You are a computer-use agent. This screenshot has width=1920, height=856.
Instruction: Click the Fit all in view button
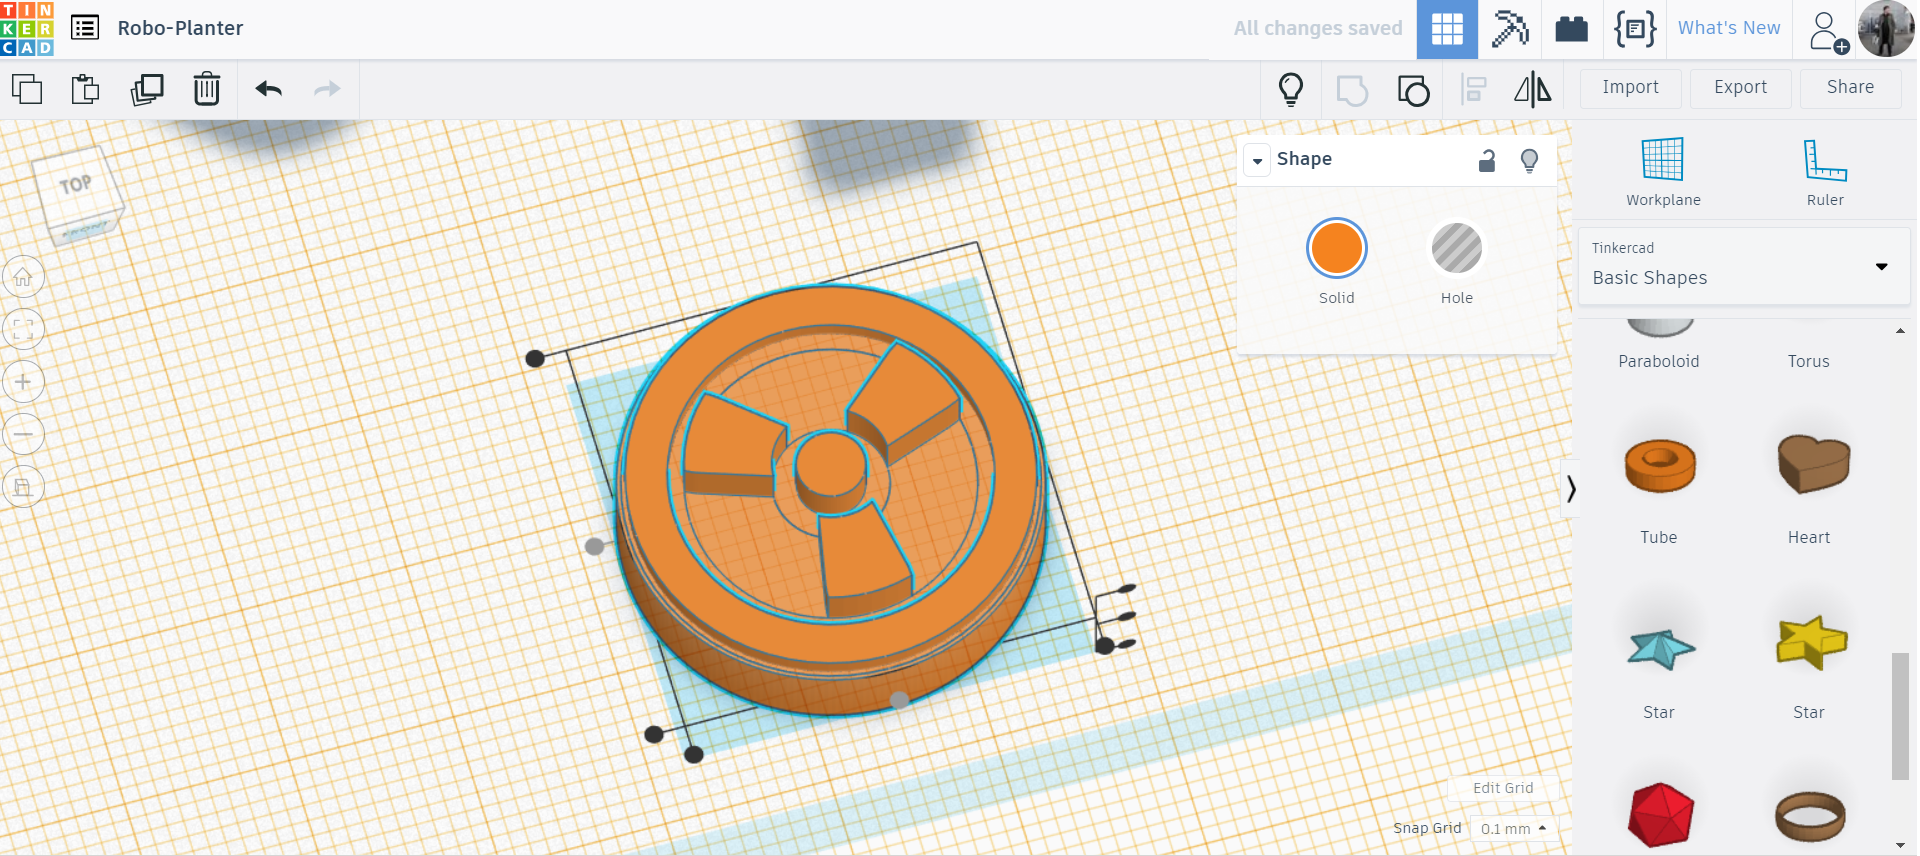click(23, 329)
